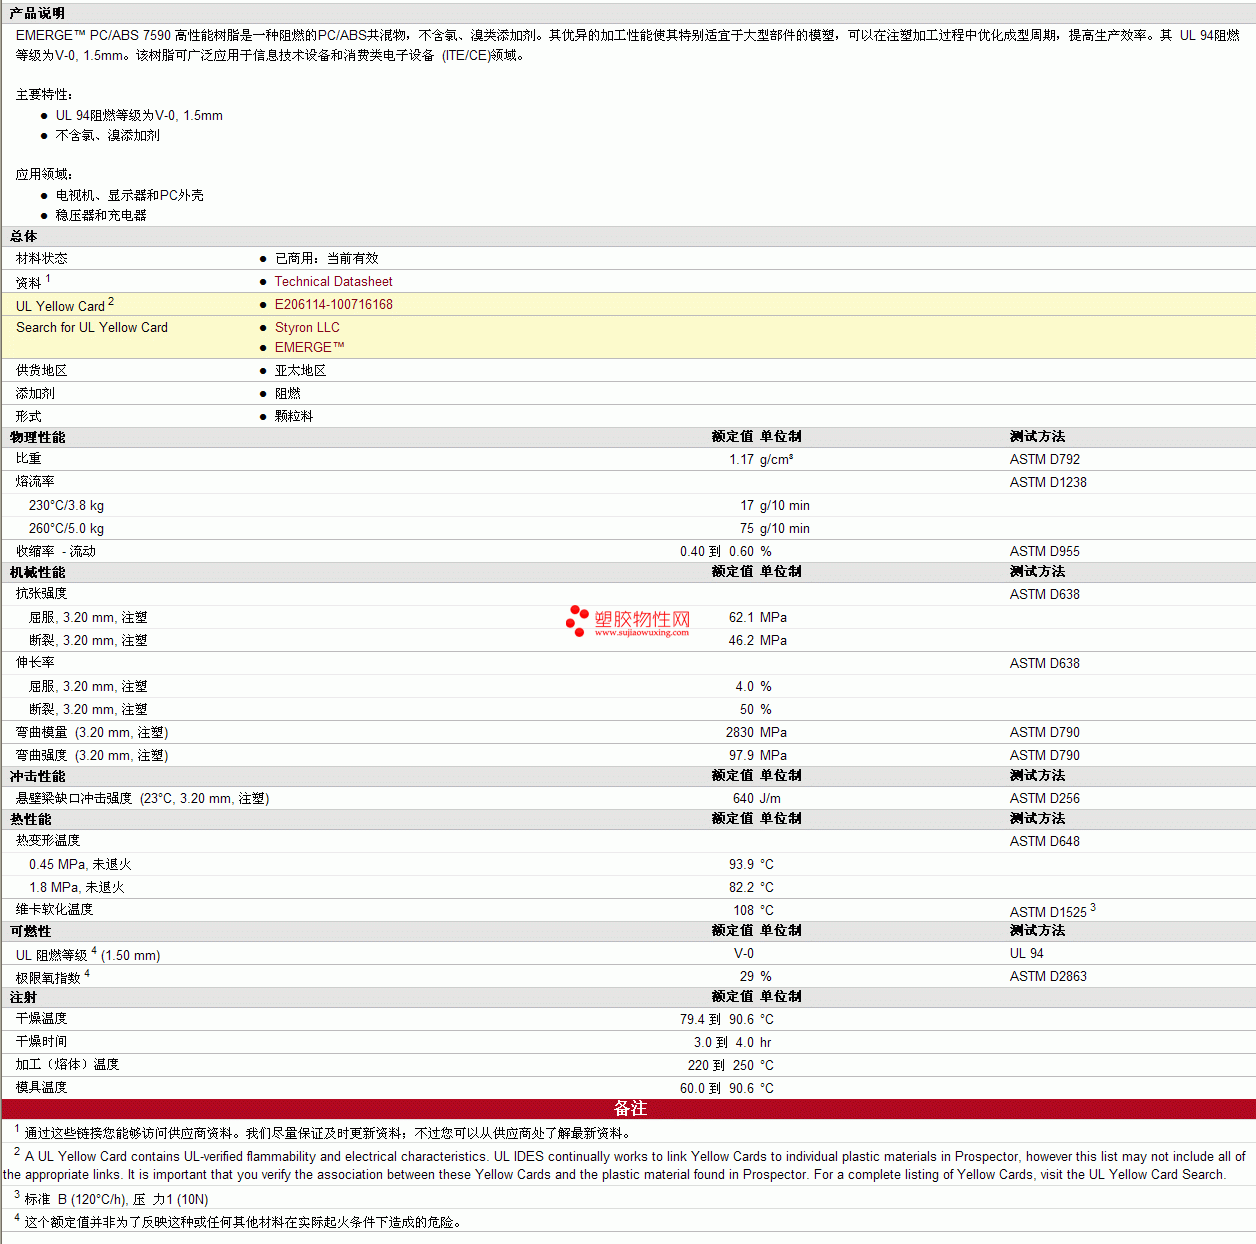The image size is (1256, 1244).
Task: Select the 17 g/10 min value
Action: coord(775,506)
